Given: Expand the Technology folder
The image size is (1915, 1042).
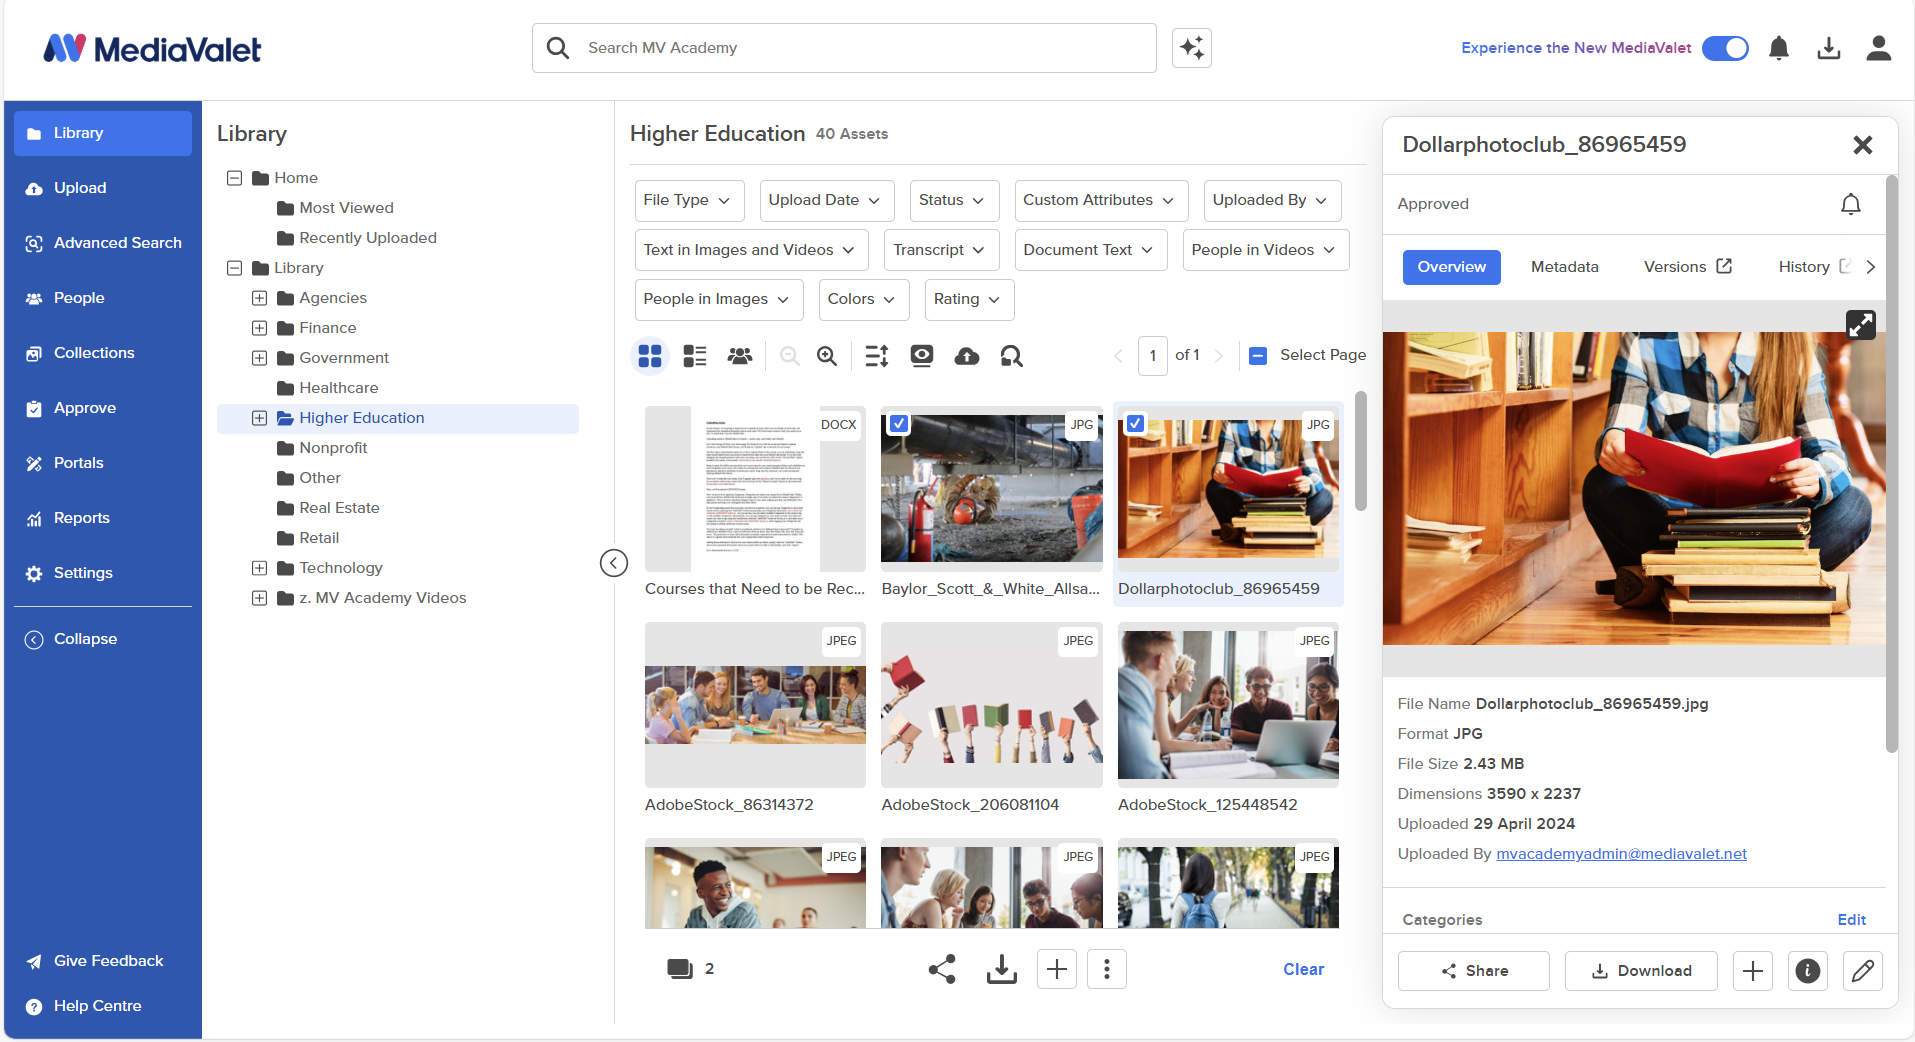Looking at the screenshot, I should (259, 568).
